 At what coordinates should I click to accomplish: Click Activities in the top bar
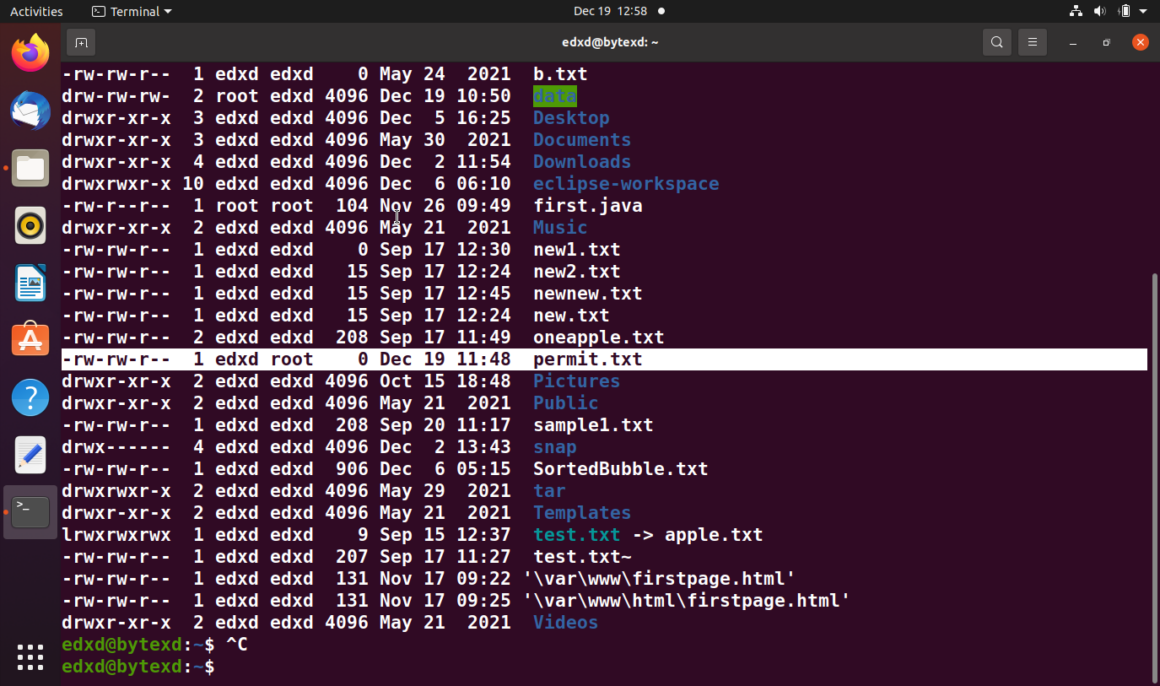click(36, 11)
